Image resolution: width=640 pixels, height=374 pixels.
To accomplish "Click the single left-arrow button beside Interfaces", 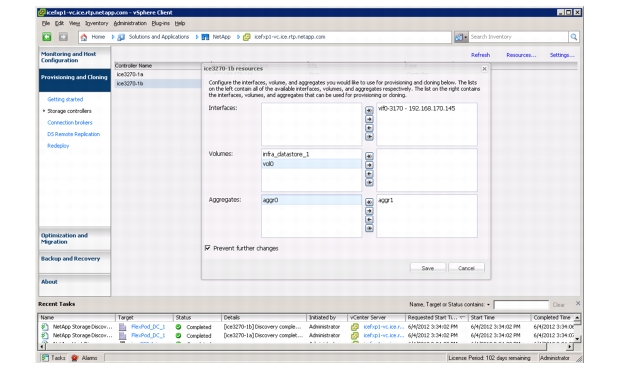I will [x=369, y=128].
